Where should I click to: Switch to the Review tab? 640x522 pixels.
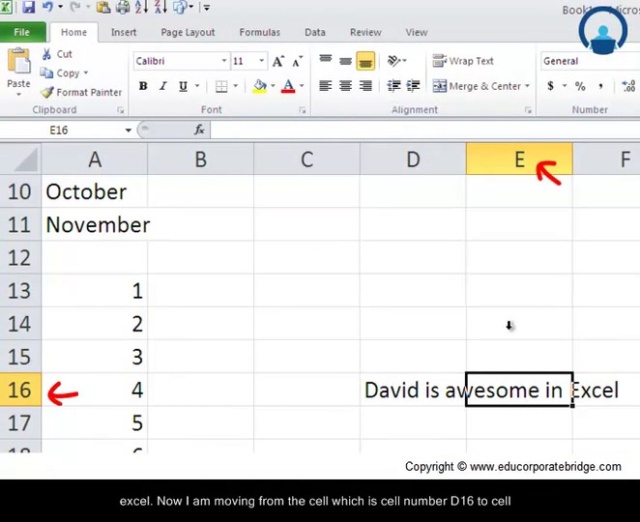point(365,32)
